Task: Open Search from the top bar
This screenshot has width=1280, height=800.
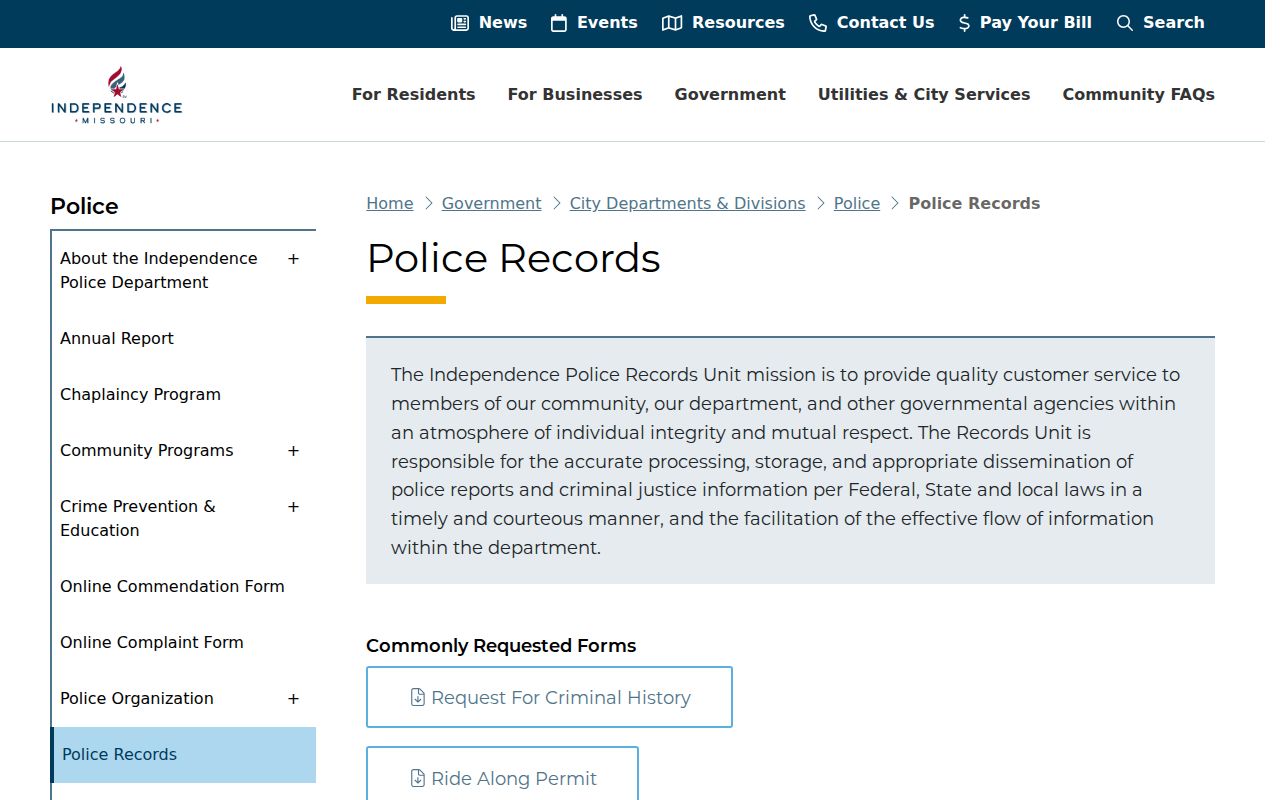Action: pyautogui.click(x=1160, y=23)
